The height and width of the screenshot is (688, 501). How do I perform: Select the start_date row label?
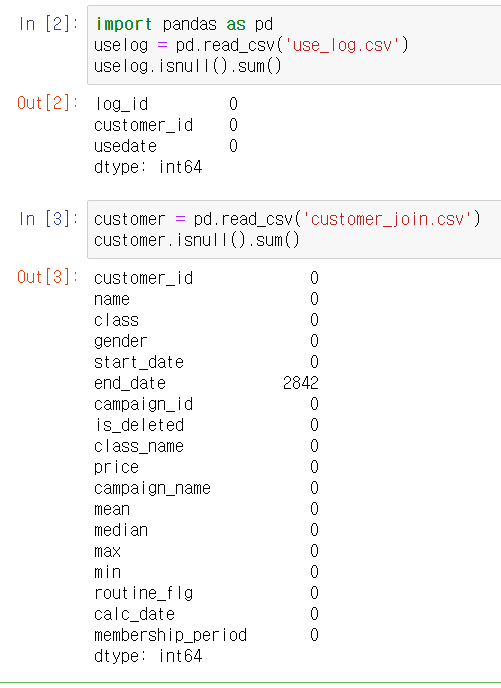coord(139,362)
